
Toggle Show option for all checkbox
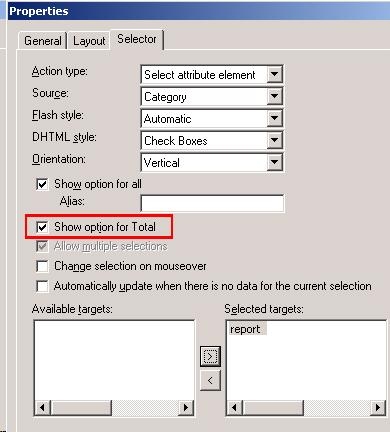click(x=42, y=184)
